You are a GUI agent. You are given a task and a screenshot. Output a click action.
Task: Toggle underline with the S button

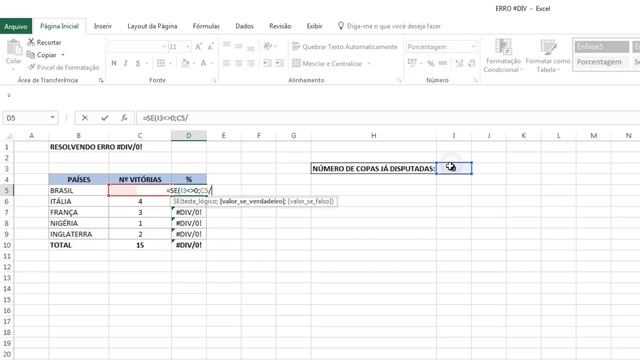point(138,63)
